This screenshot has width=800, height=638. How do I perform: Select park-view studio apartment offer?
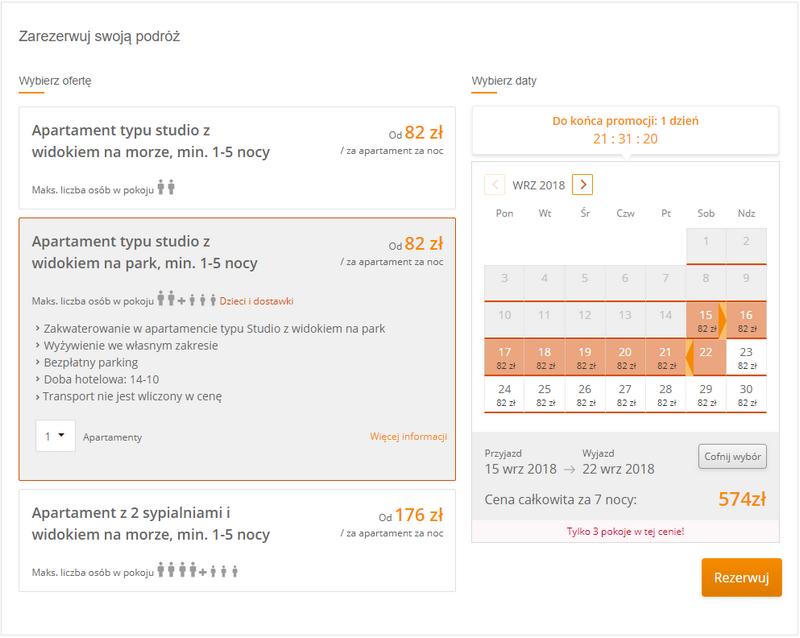(237, 349)
